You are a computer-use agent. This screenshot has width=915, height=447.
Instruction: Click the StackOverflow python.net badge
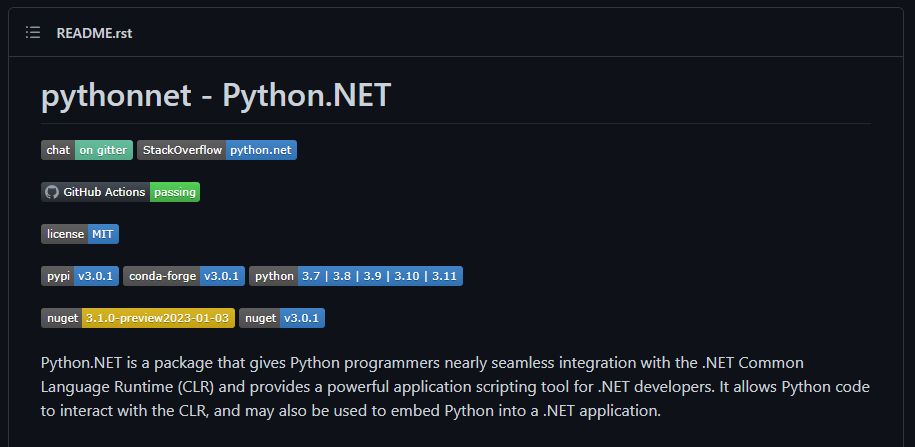pyautogui.click(x=216, y=150)
